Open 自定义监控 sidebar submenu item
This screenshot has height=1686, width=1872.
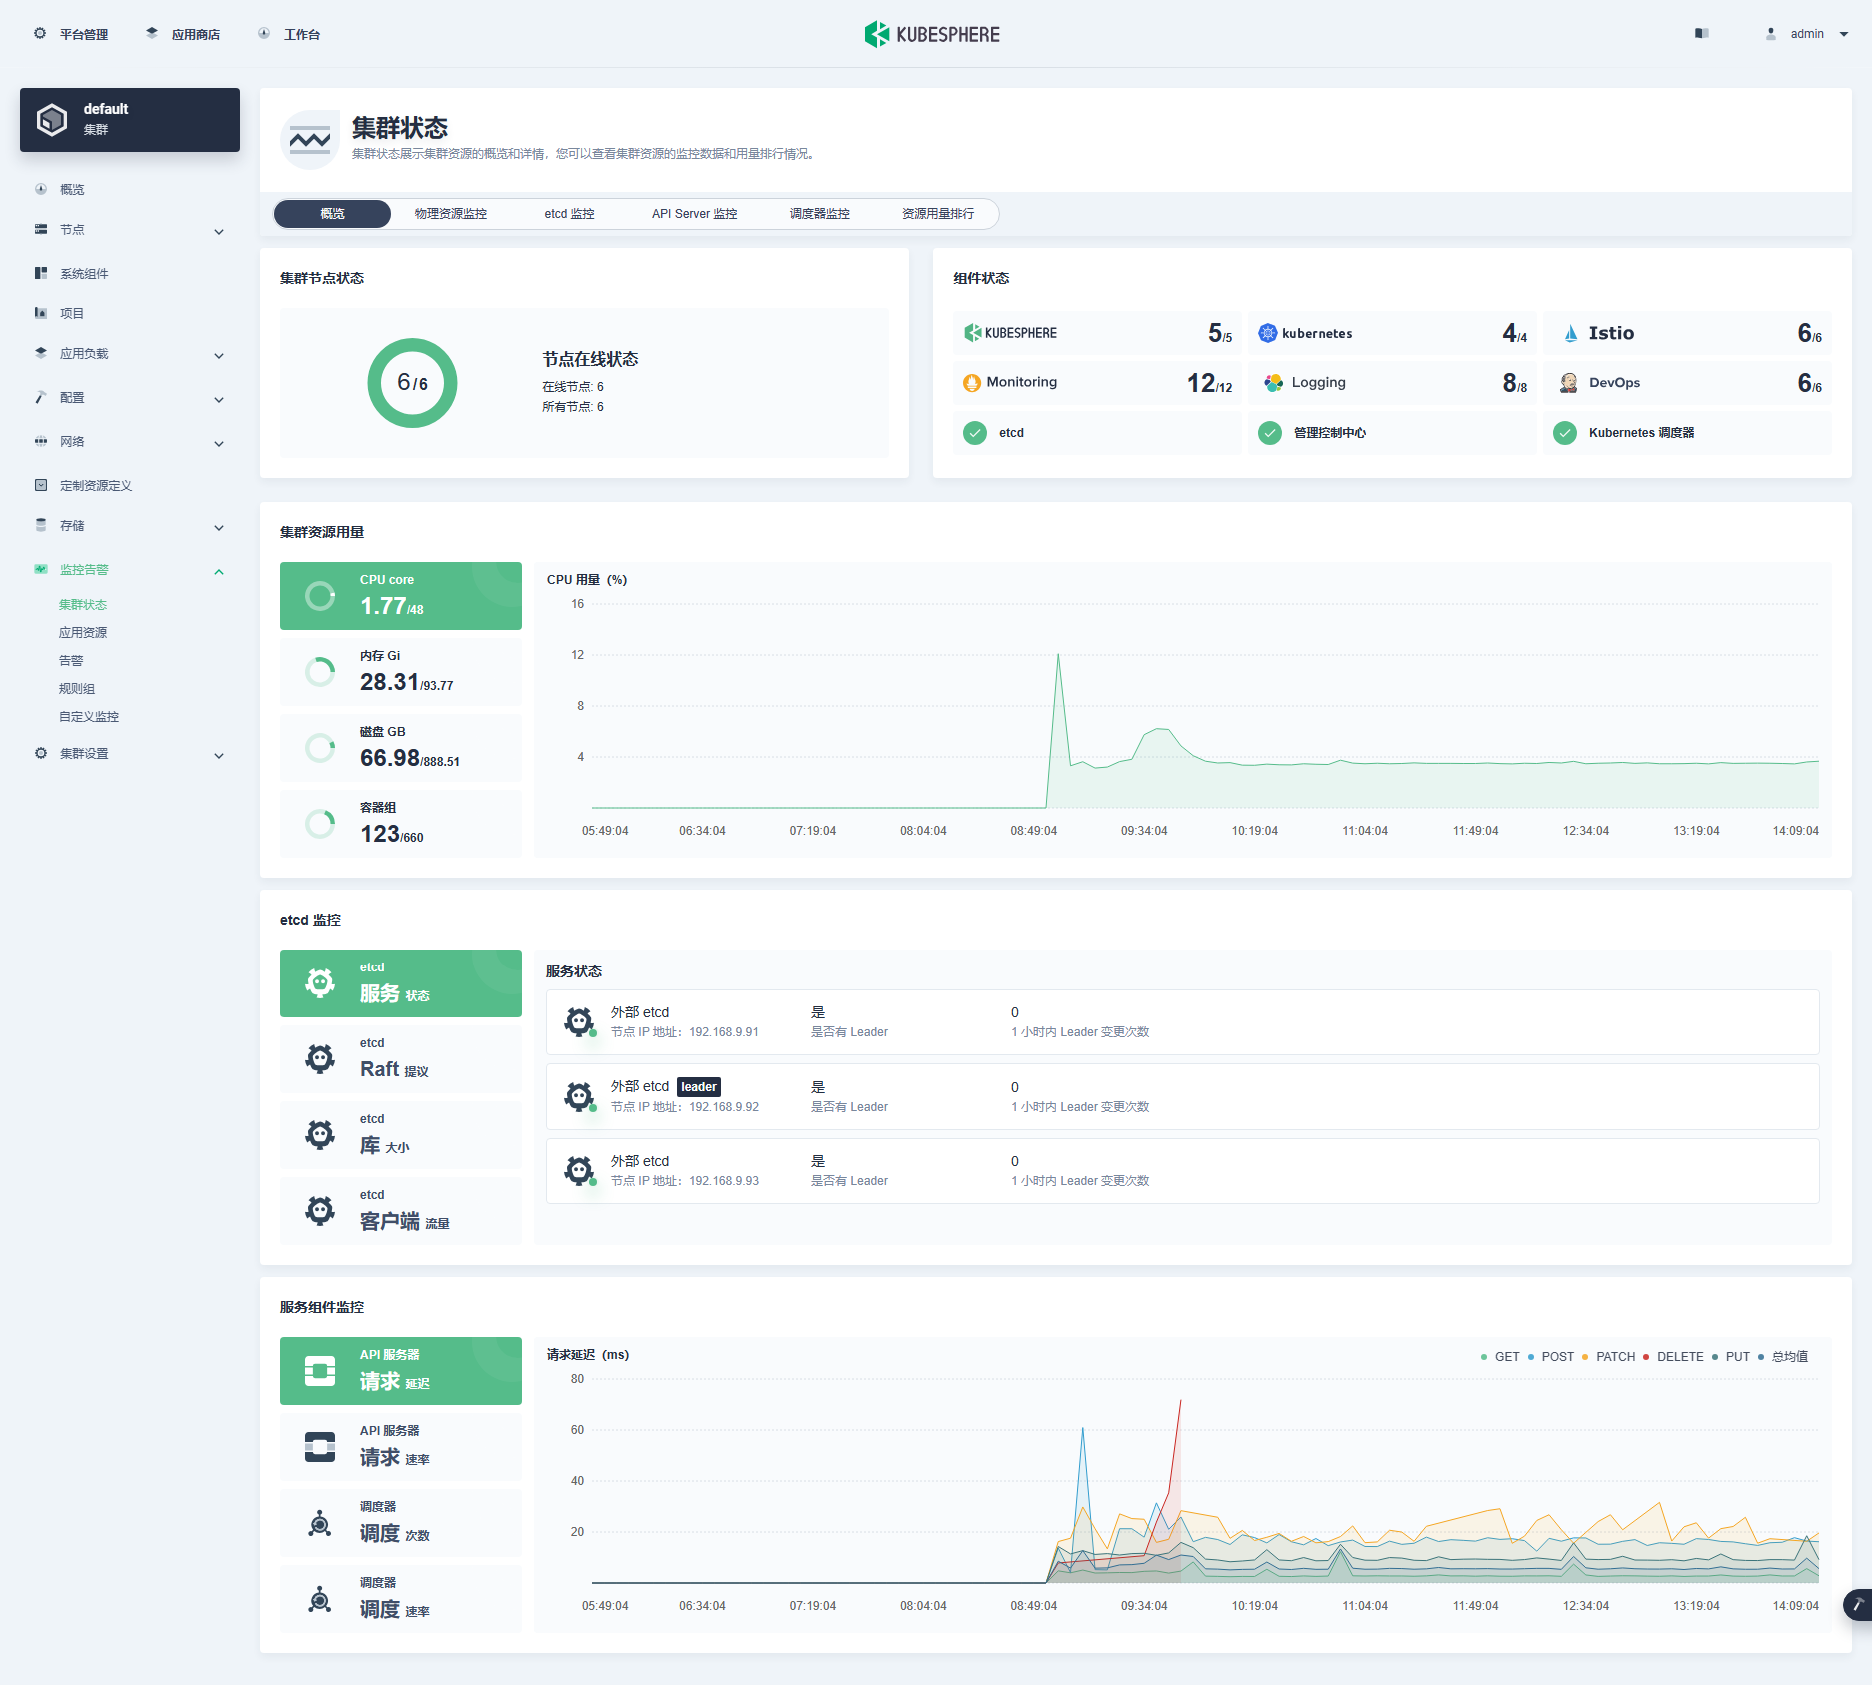pyautogui.click(x=89, y=716)
